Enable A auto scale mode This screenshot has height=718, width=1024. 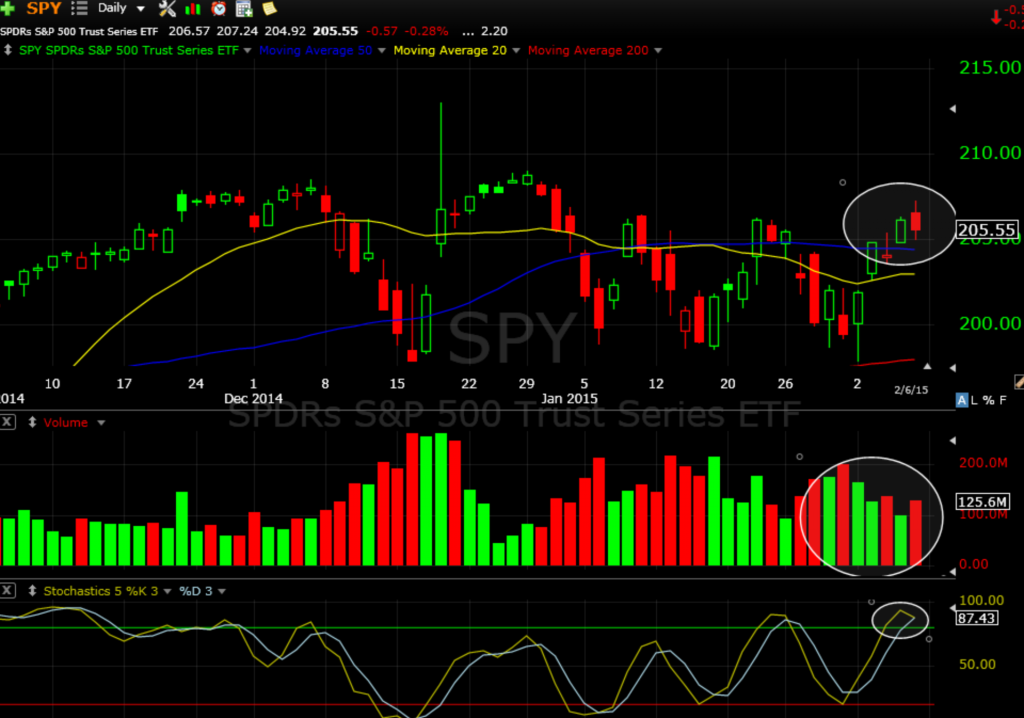point(961,400)
